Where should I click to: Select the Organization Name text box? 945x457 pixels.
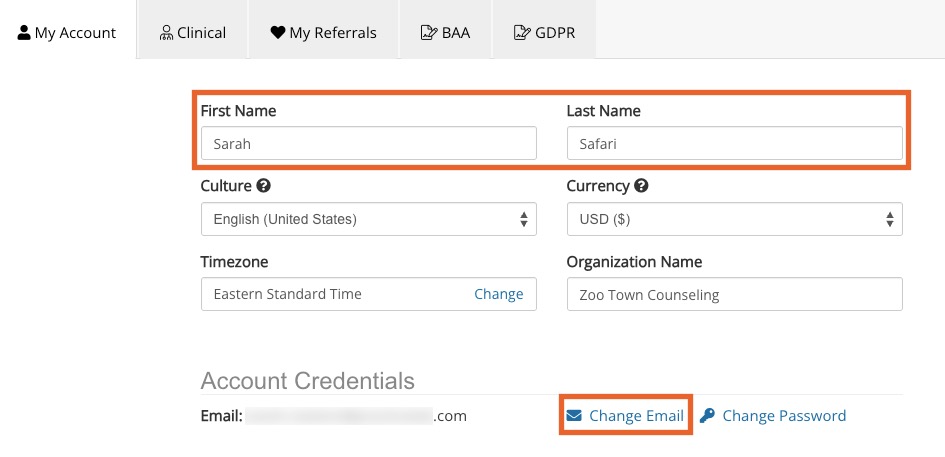[734, 295]
